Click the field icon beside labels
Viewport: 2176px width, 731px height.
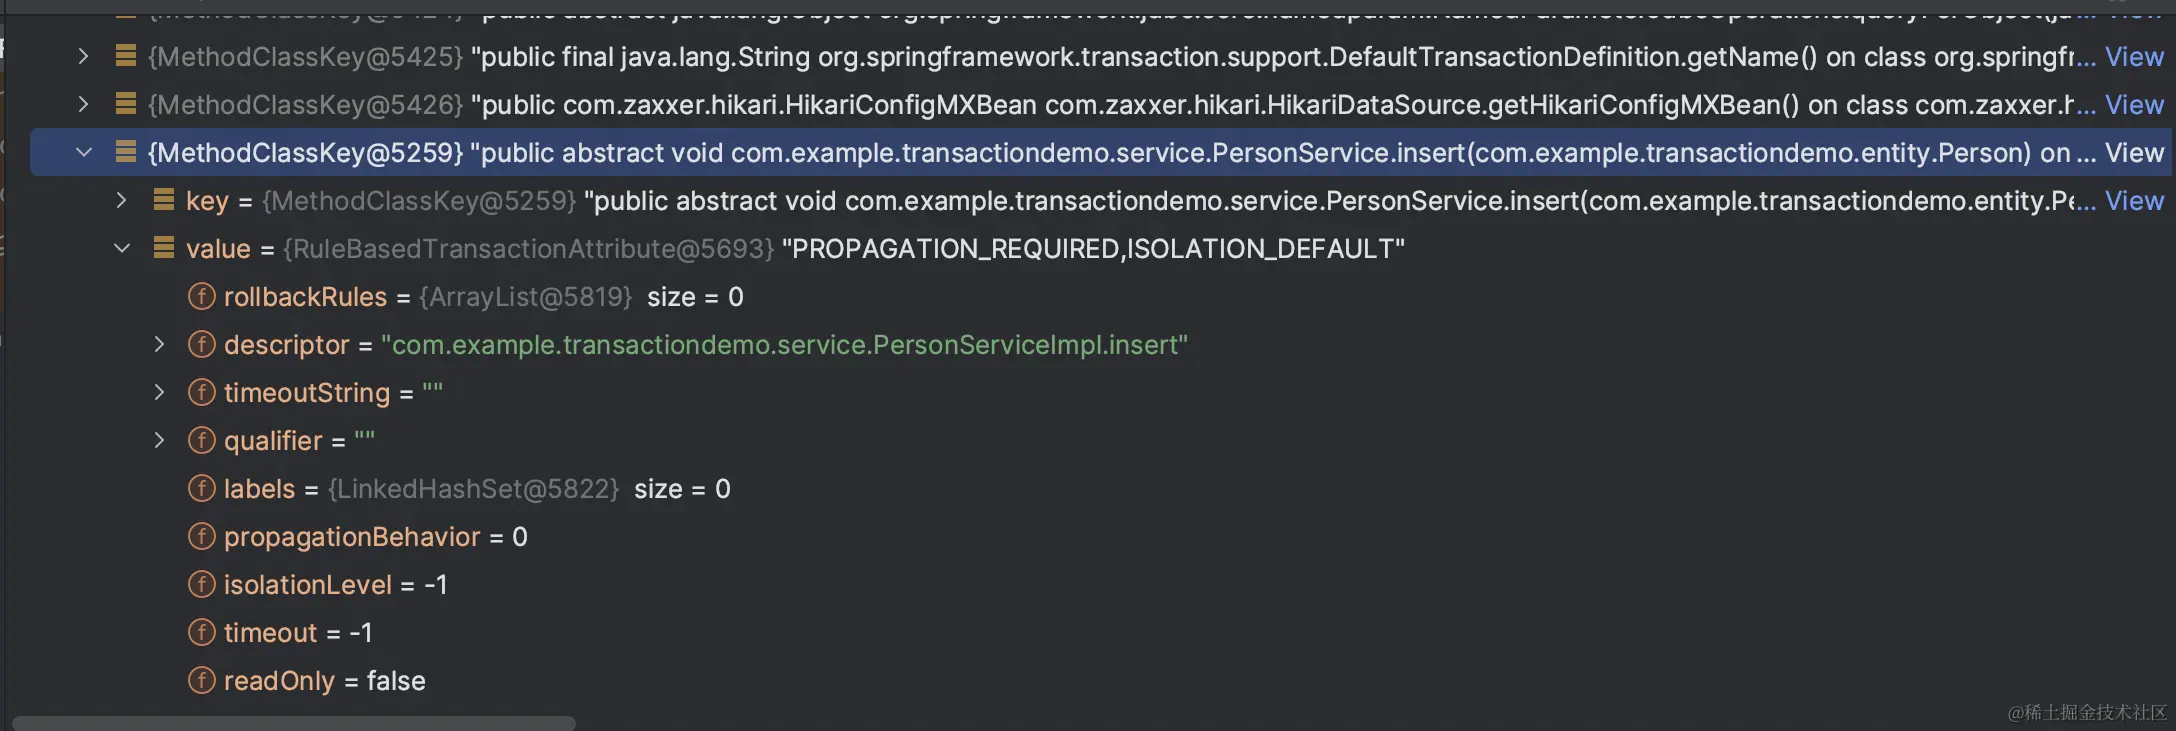click(201, 488)
